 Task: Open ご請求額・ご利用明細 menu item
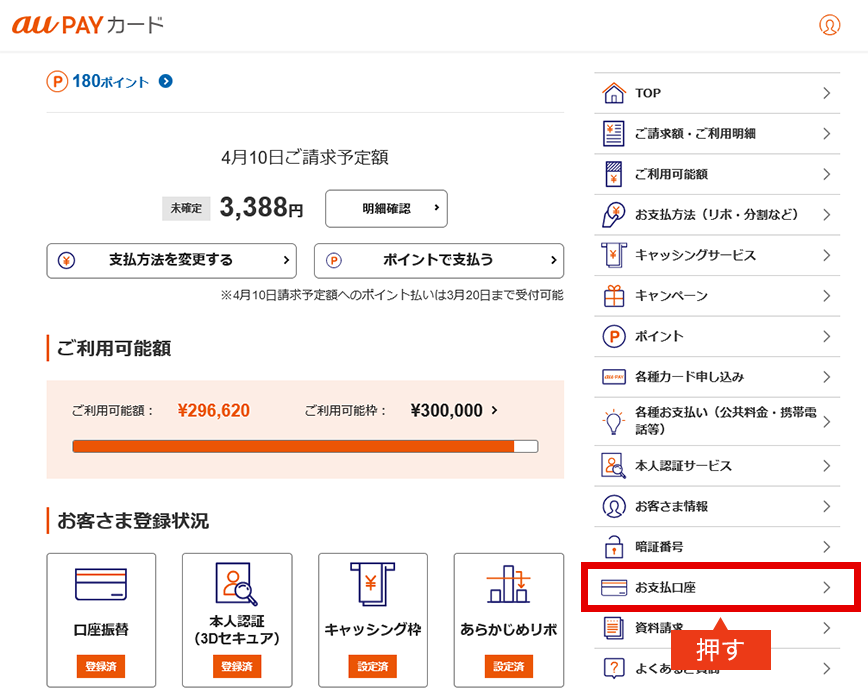click(716, 133)
